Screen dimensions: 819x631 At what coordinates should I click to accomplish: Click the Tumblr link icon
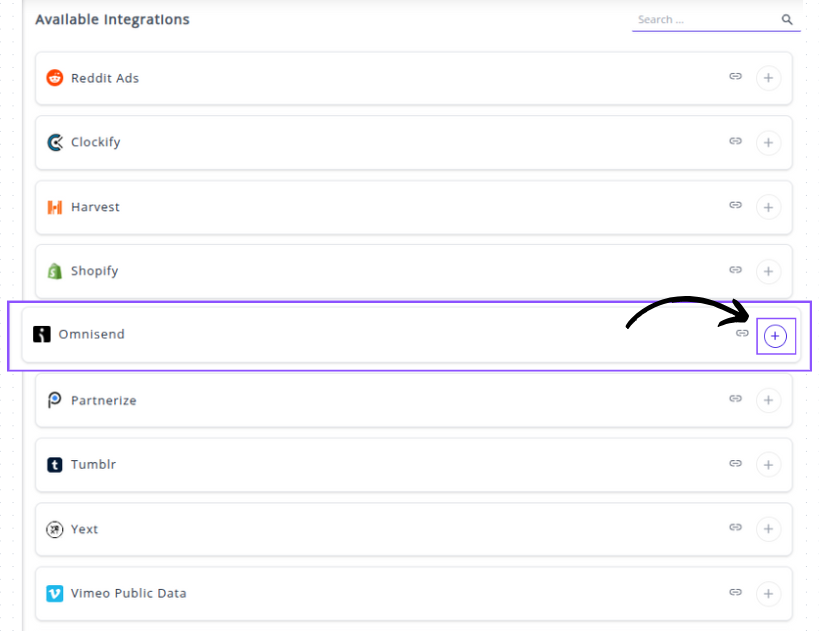[x=735, y=463]
